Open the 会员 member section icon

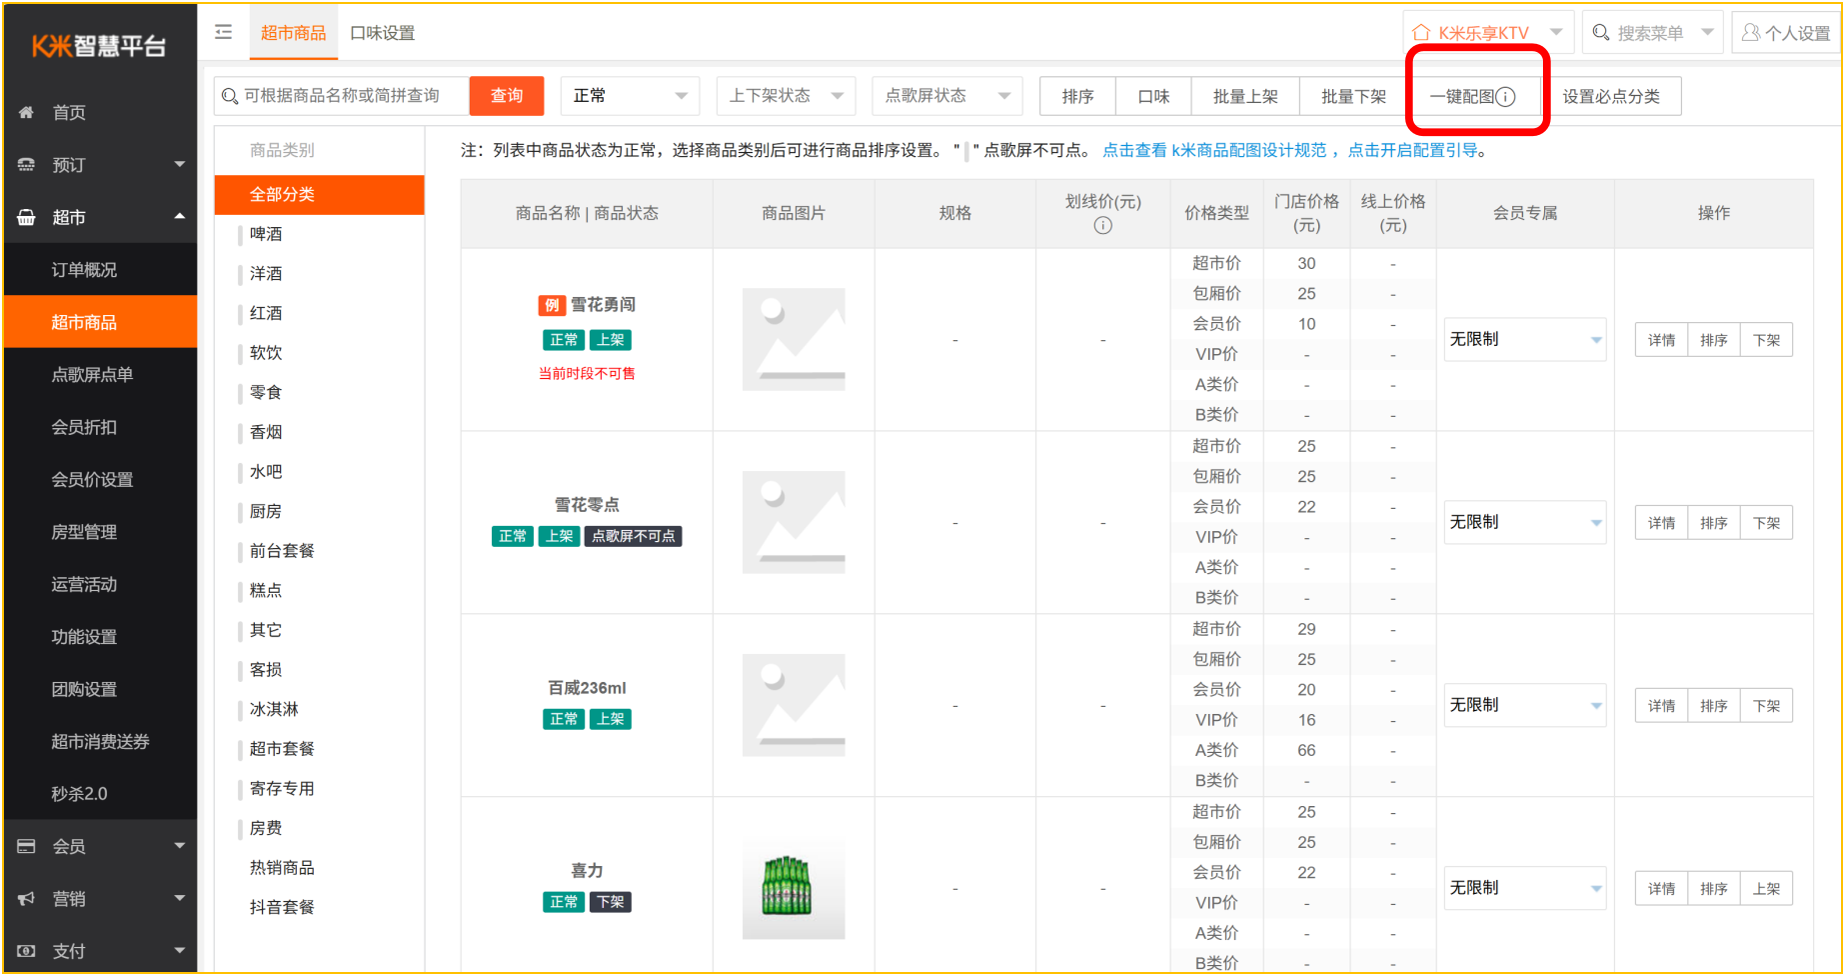26,845
